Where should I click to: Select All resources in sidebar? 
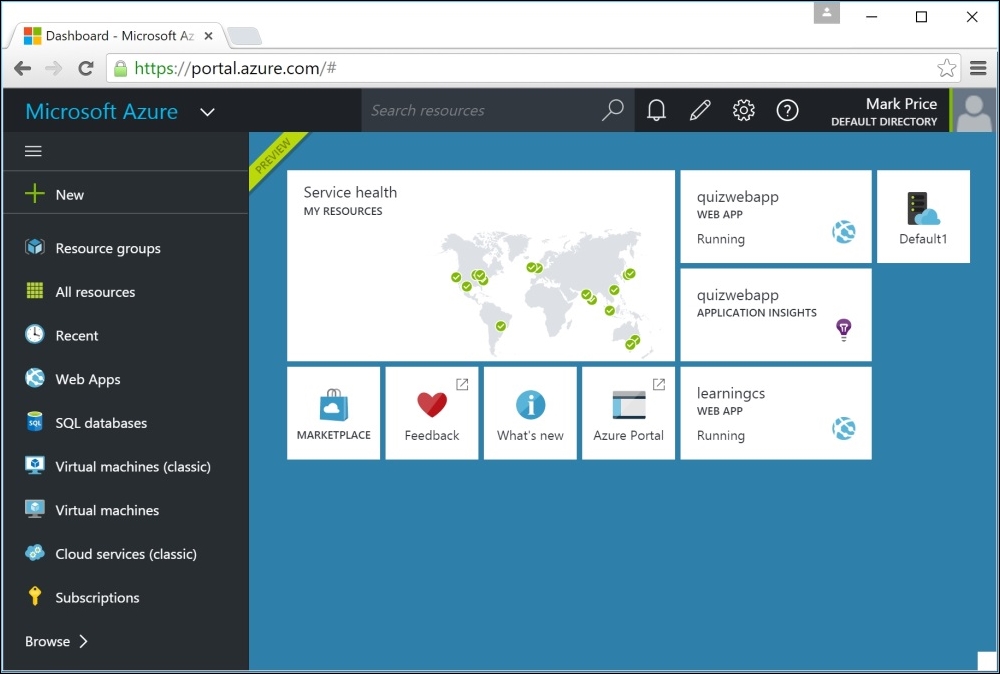tap(125, 291)
